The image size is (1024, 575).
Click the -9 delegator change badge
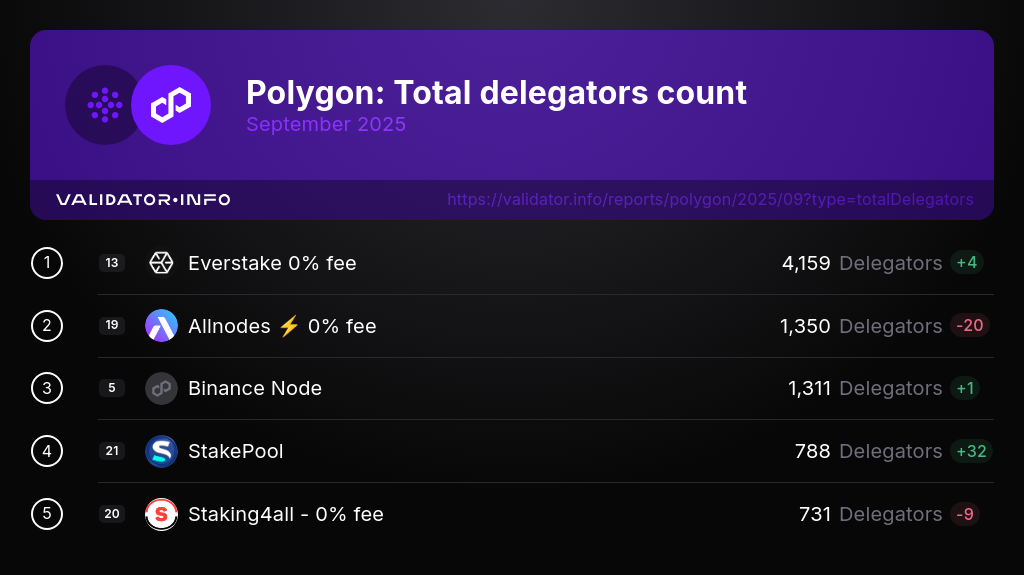[965, 514]
